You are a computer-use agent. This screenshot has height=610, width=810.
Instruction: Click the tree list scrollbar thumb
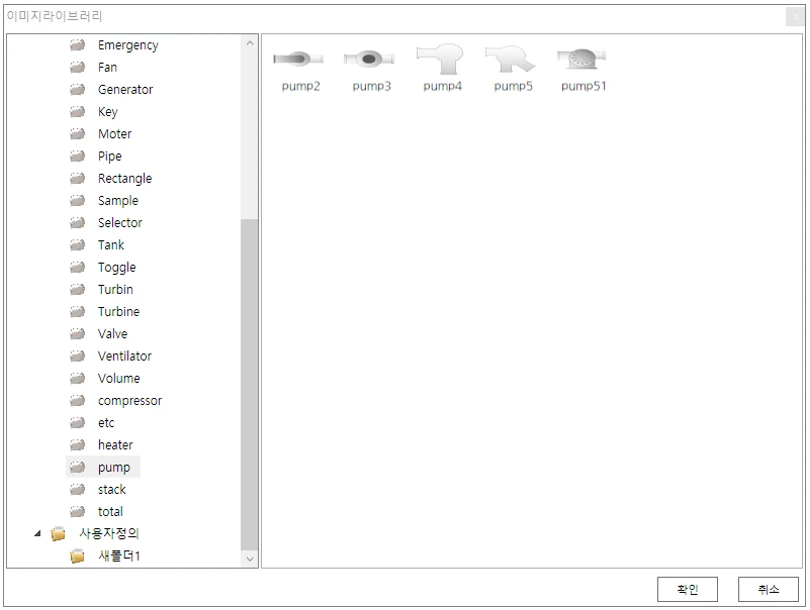pos(250,385)
